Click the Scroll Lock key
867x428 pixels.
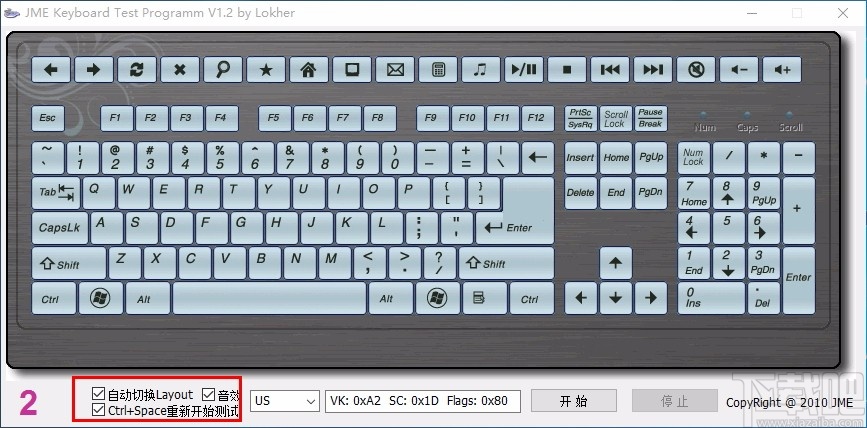pos(615,118)
